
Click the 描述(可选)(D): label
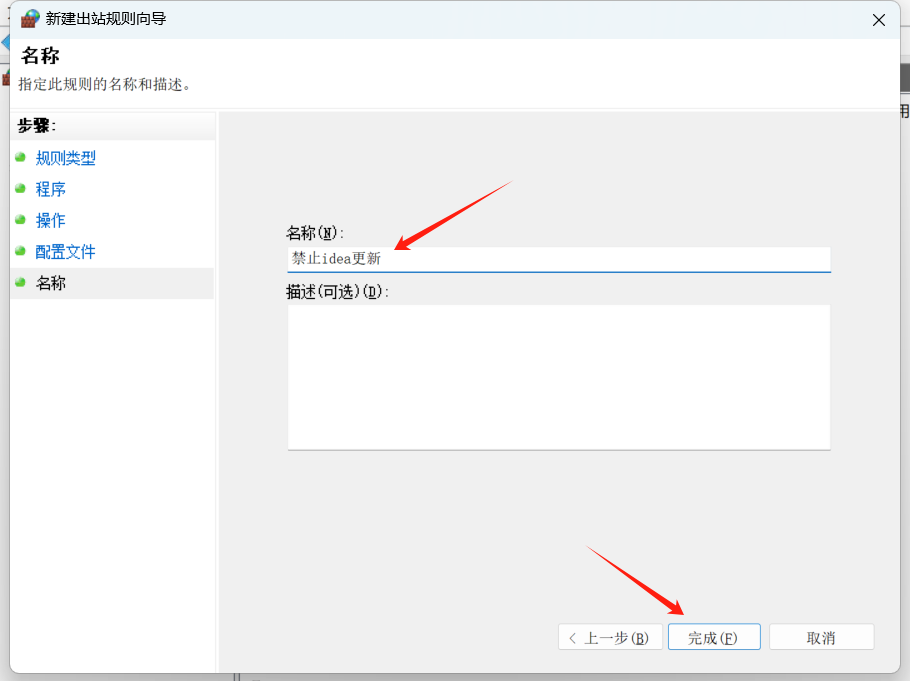point(337,292)
